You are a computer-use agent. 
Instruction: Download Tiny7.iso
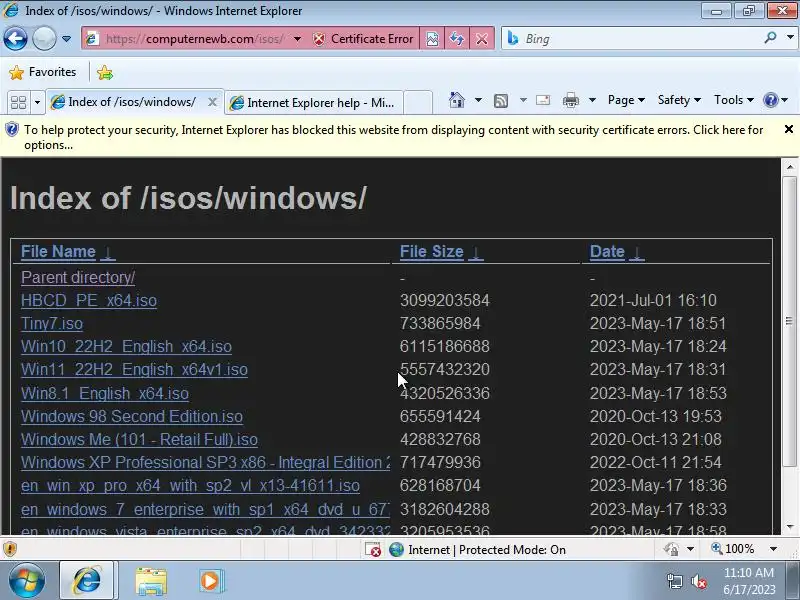coord(52,323)
